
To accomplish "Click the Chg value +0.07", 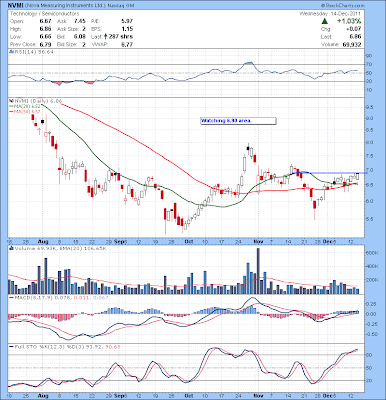I will 354,29.
